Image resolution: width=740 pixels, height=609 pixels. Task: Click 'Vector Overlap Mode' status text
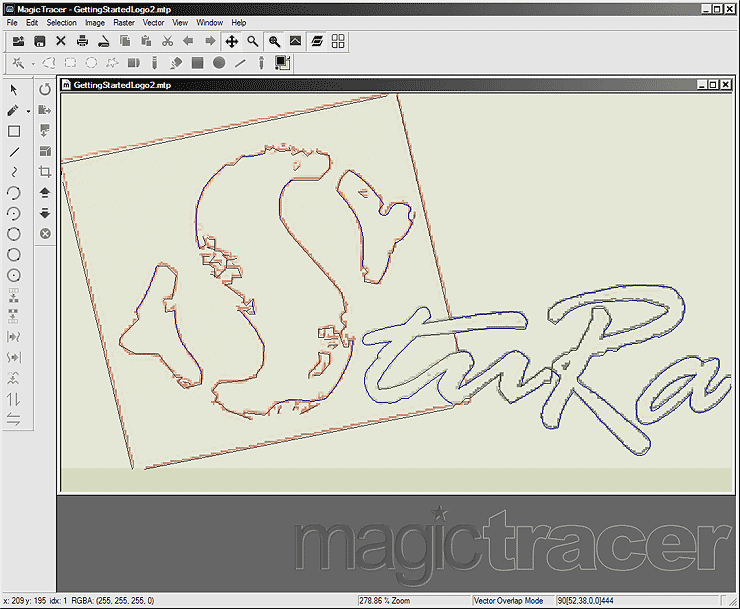coord(508,601)
